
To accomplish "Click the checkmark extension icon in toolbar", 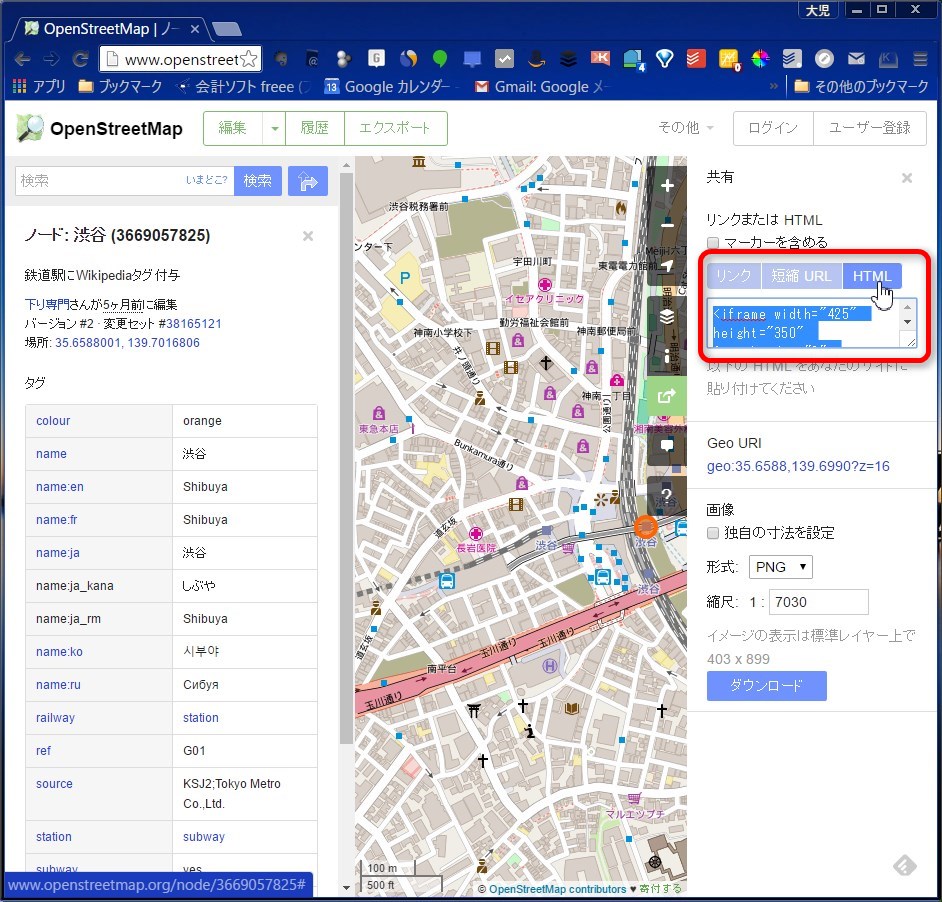I will [504, 59].
